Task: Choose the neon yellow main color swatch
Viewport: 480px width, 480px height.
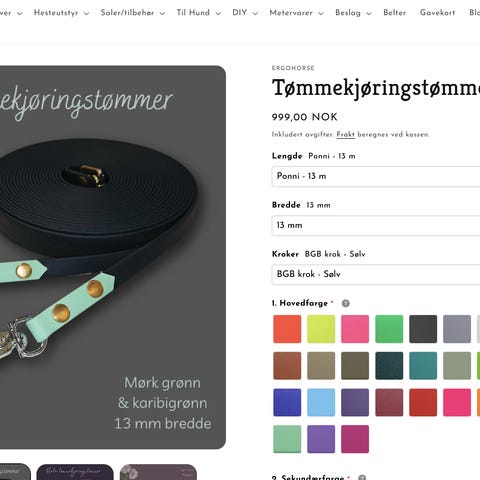Action: (321, 329)
